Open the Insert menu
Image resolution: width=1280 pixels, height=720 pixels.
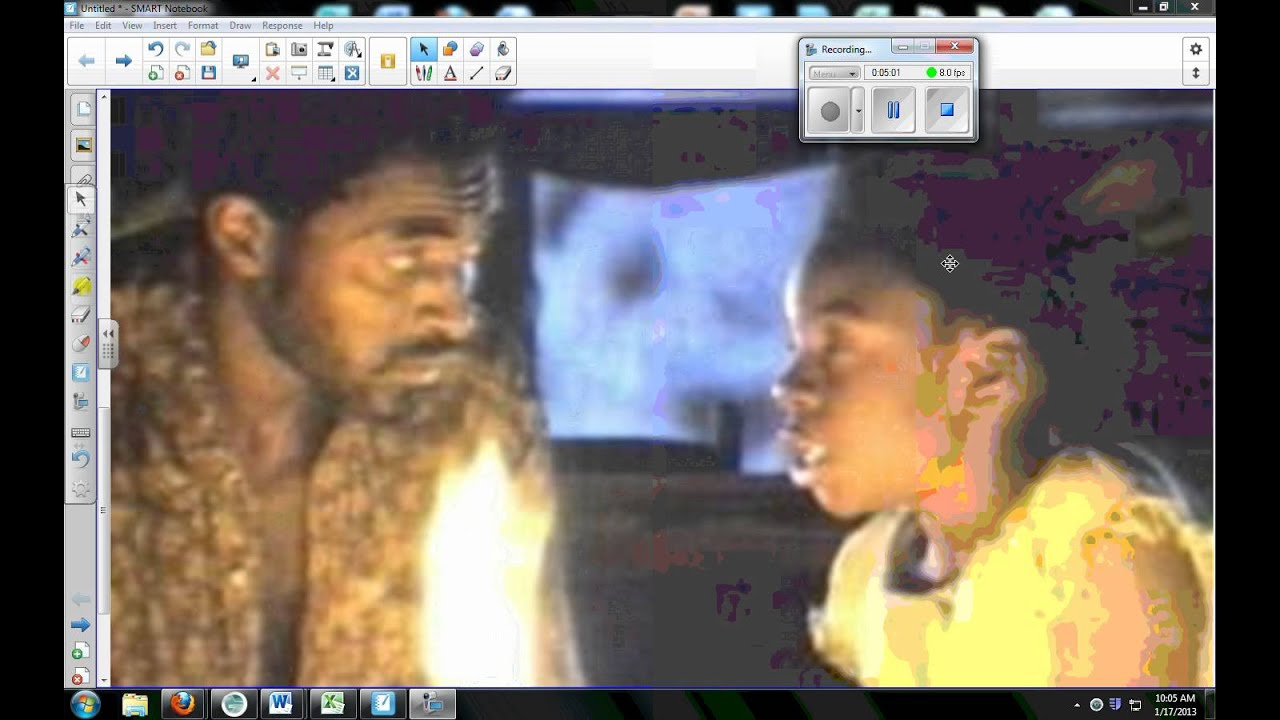click(165, 25)
